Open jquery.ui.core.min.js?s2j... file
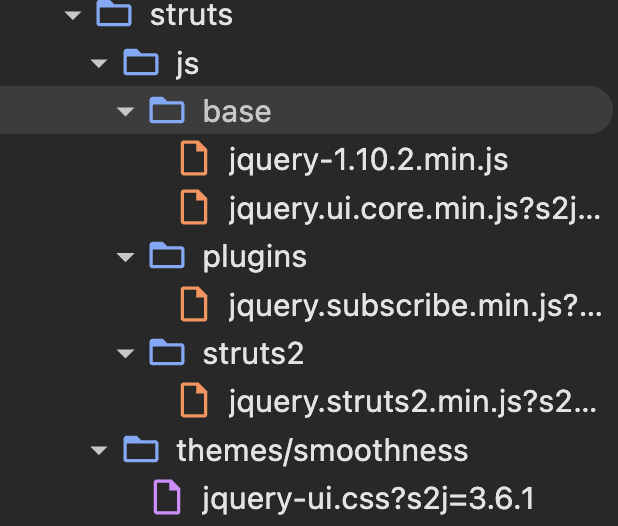 coord(415,210)
